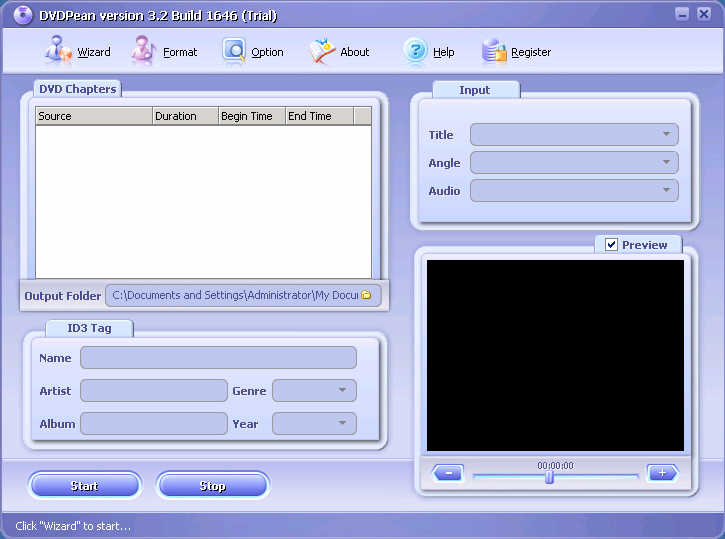Sort by the Source column header
This screenshot has height=539, width=725.
coord(94,116)
